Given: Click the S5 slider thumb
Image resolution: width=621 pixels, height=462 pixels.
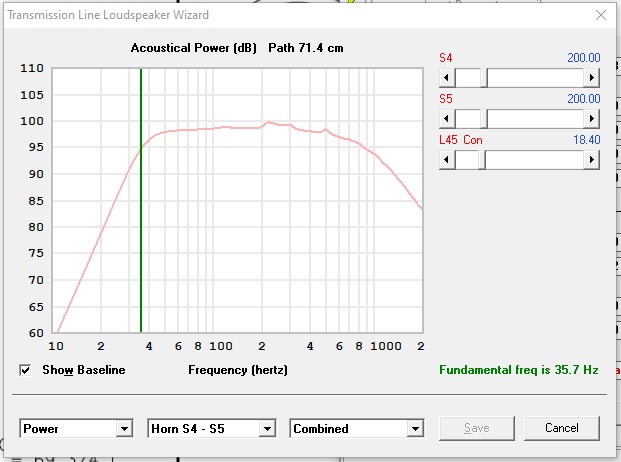Looking at the screenshot, I should pyautogui.click(x=484, y=118).
